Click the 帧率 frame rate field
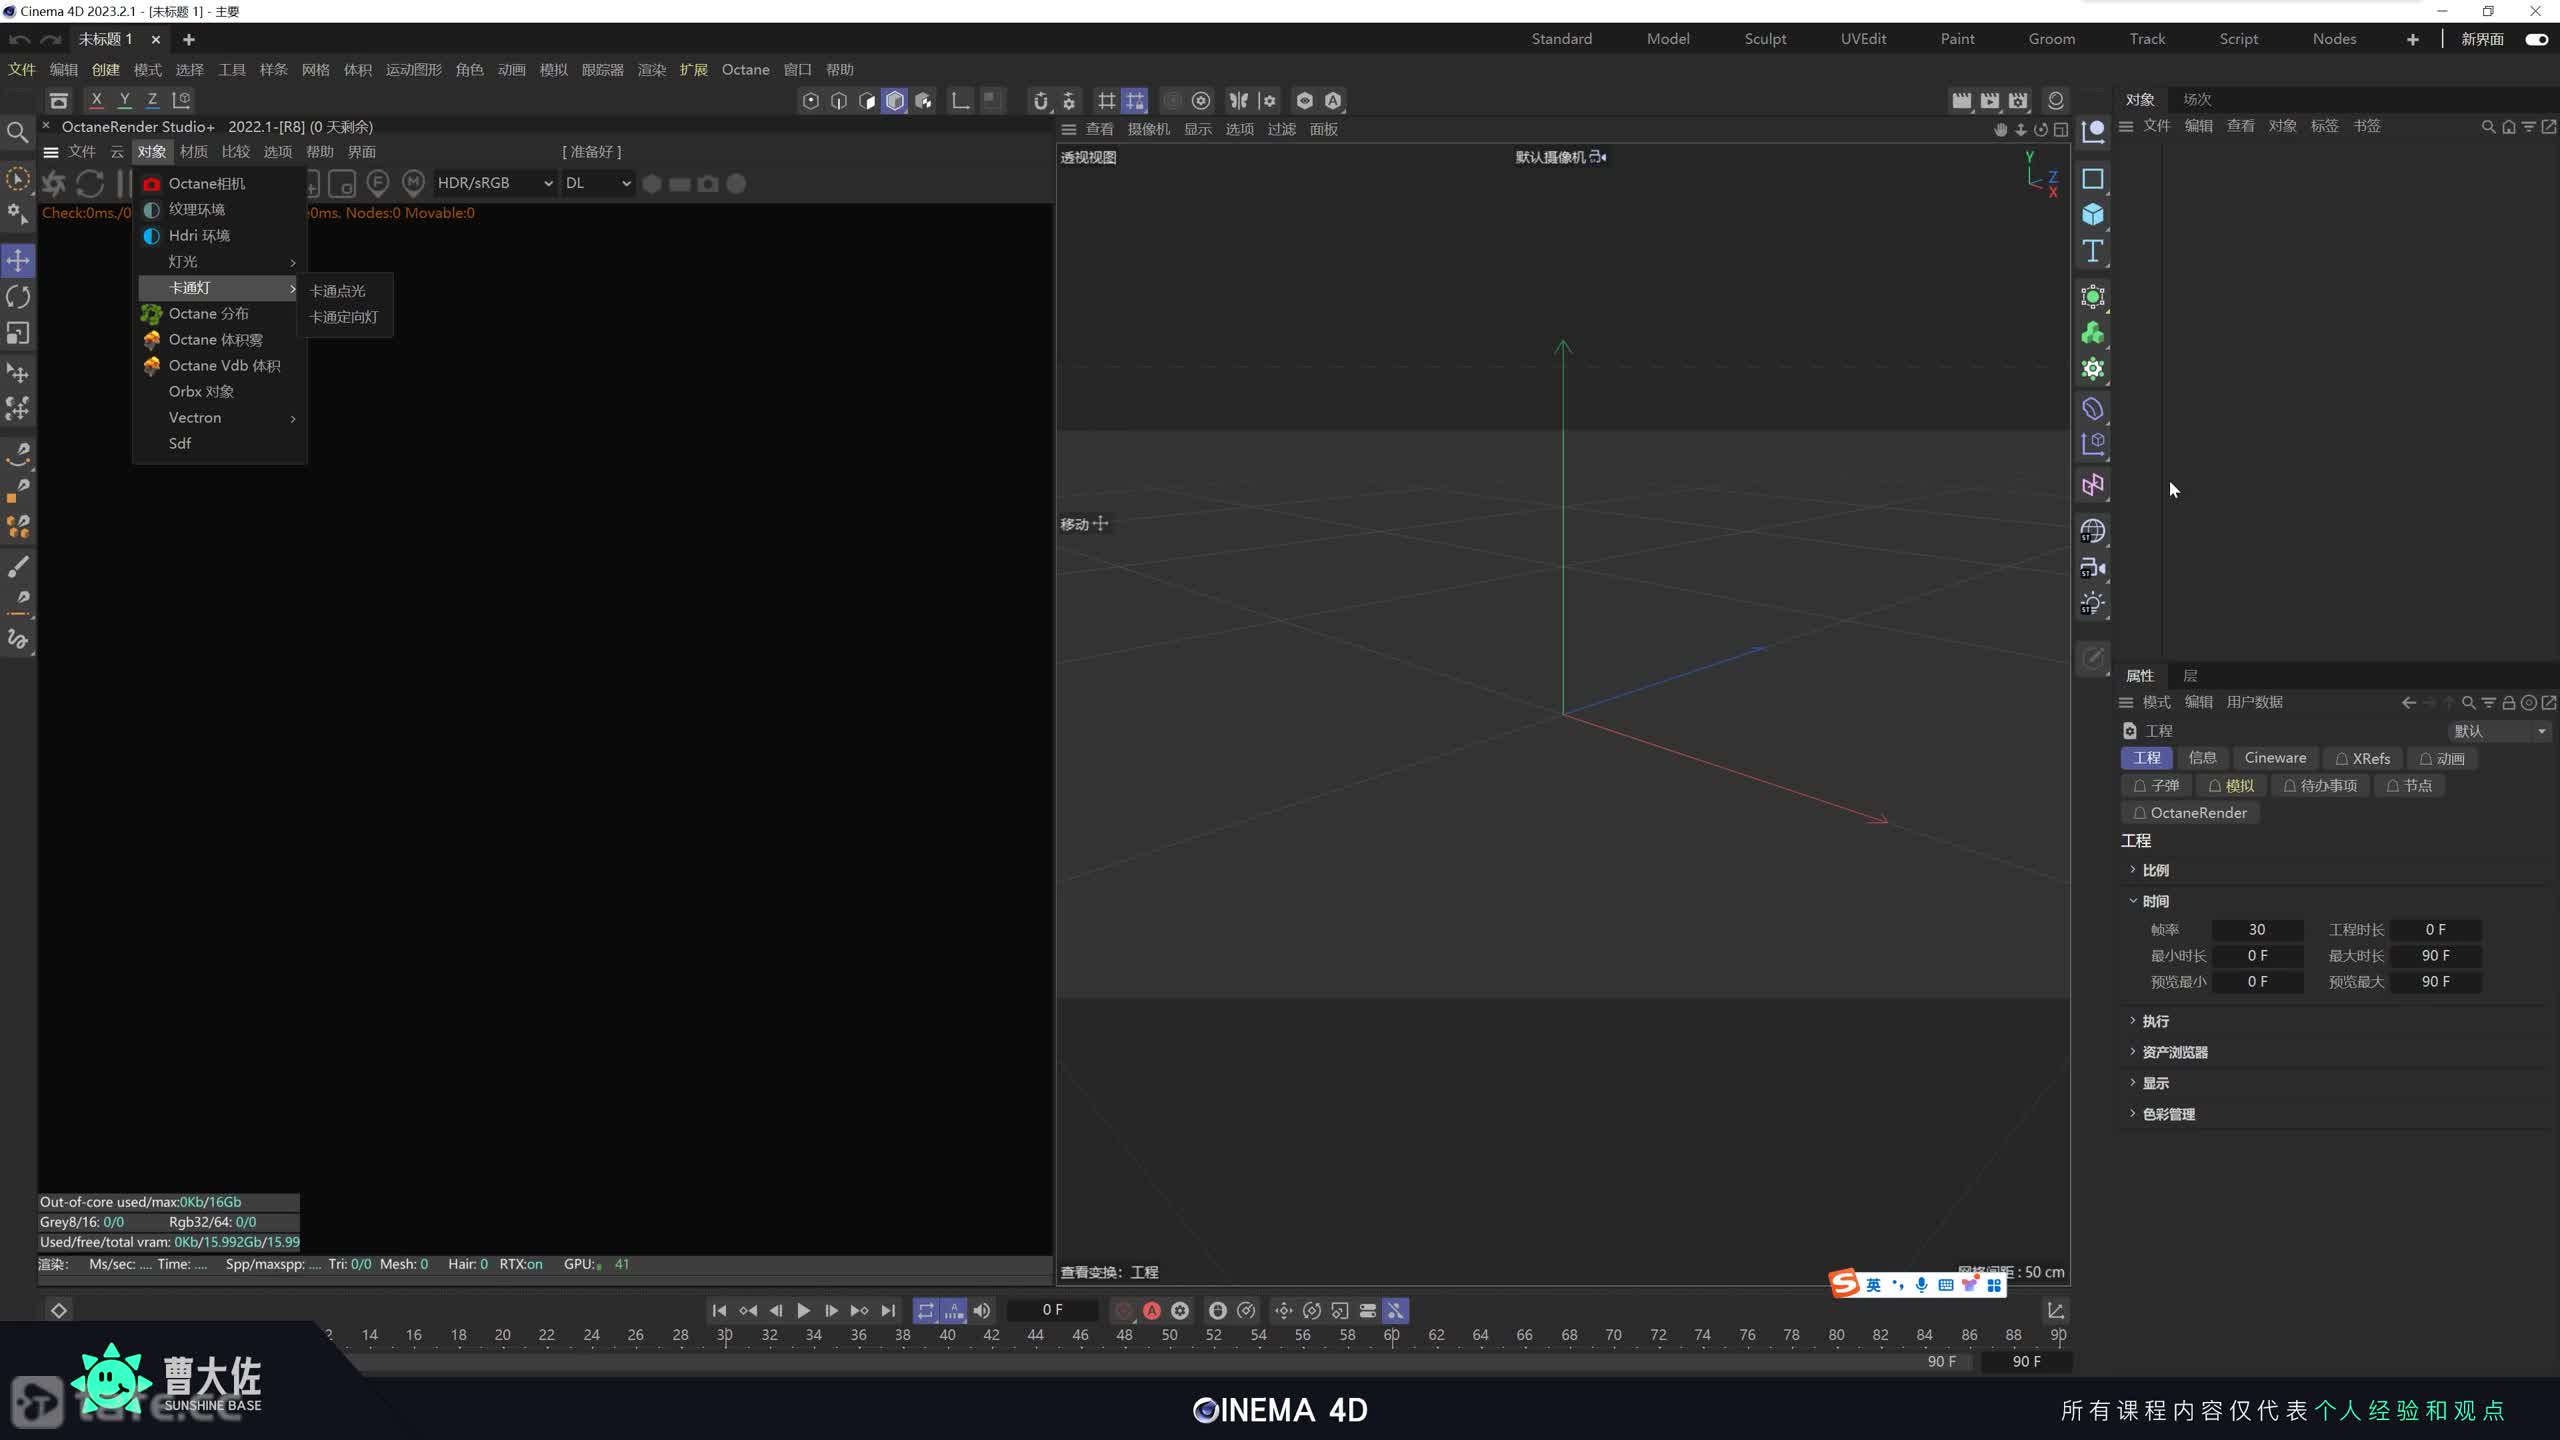The width and height of the screenshot is (2560, 1440). 2257,930
